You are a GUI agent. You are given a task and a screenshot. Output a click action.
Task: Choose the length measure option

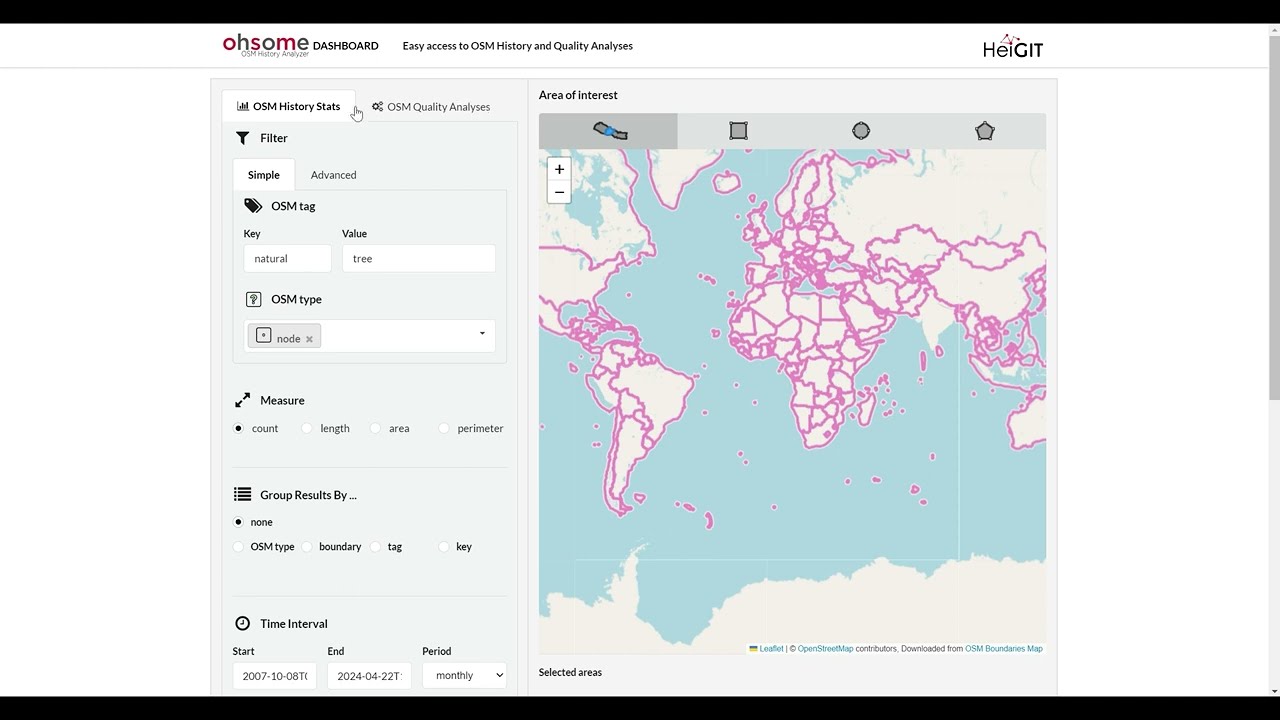coord(307,428)
